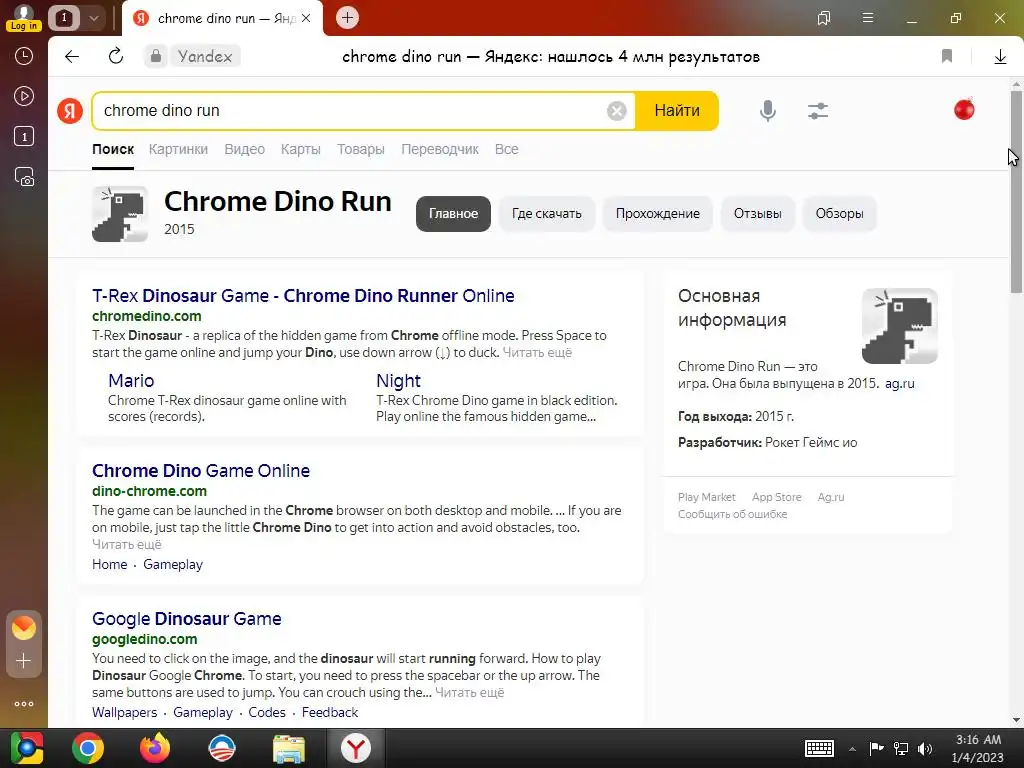Start voice search with microphone icon
Viewport: 1024px width, 768px height.
768,111
